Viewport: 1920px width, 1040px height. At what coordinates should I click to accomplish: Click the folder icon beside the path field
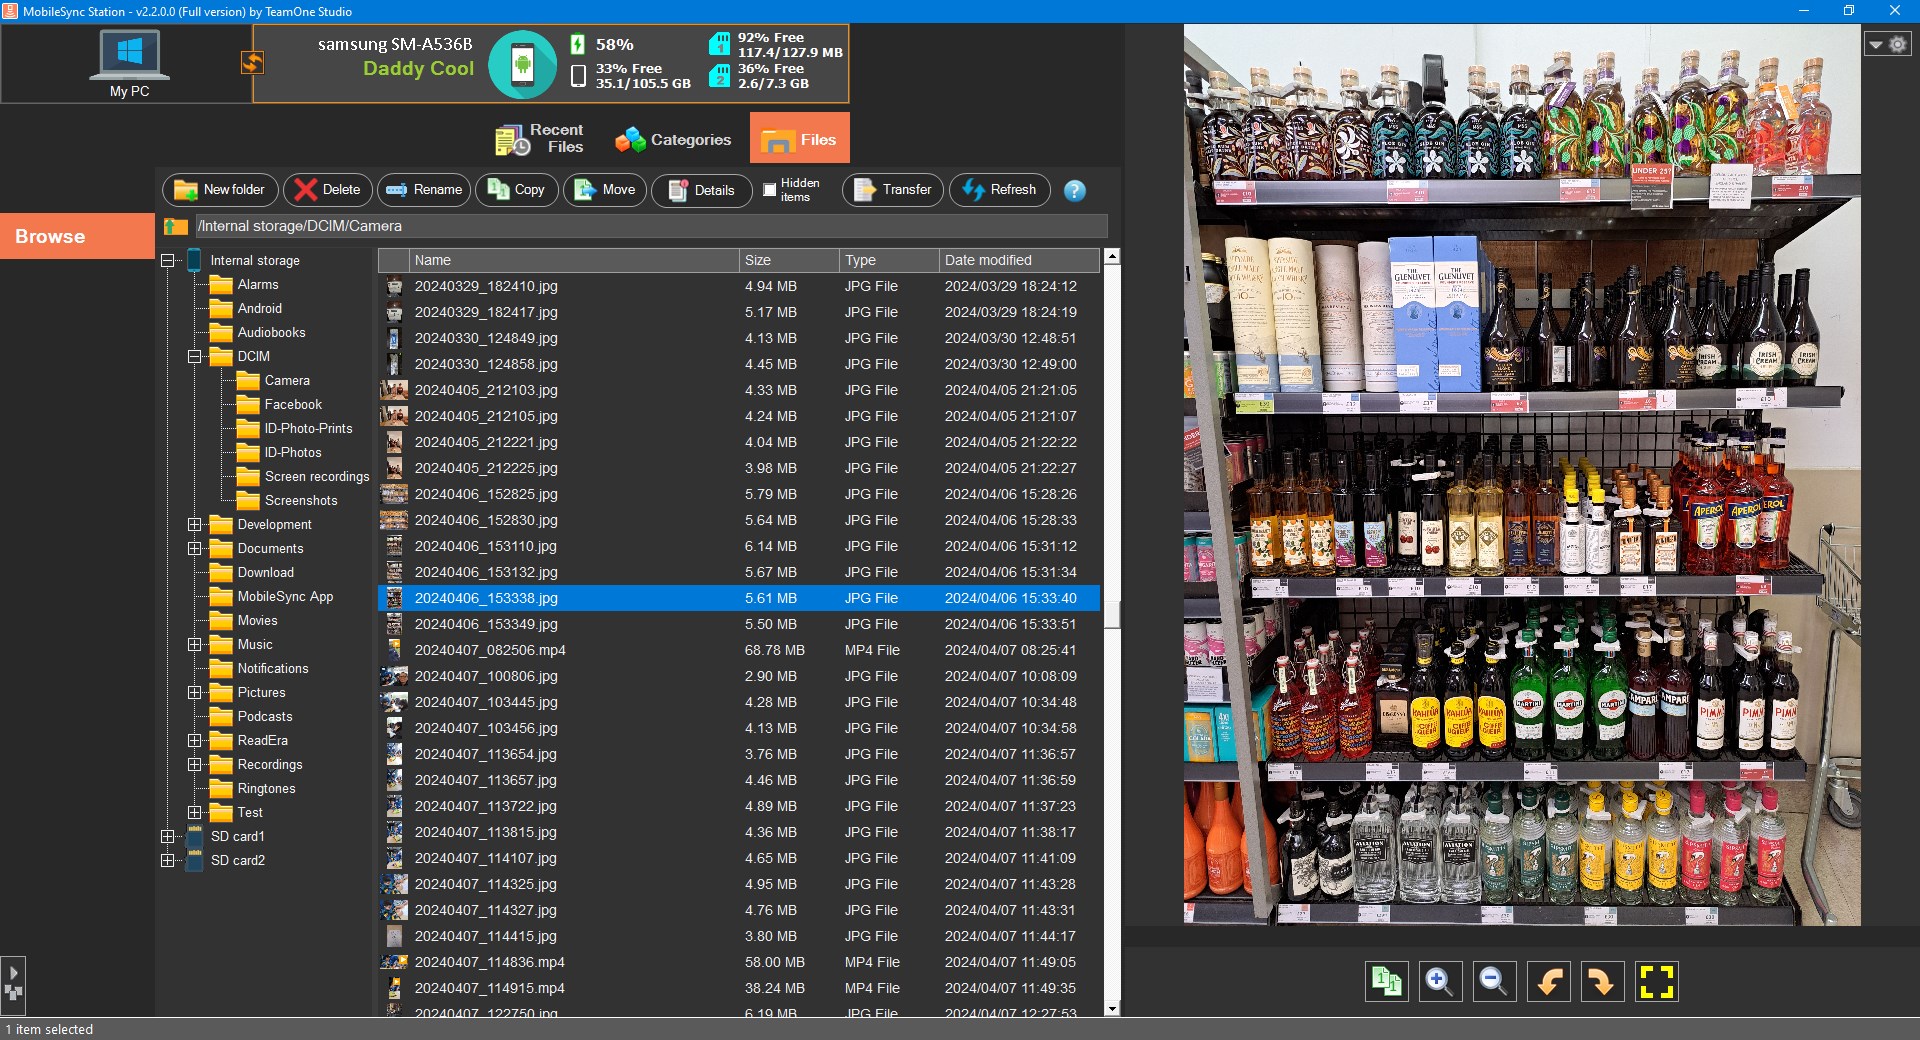coord(176,226)
